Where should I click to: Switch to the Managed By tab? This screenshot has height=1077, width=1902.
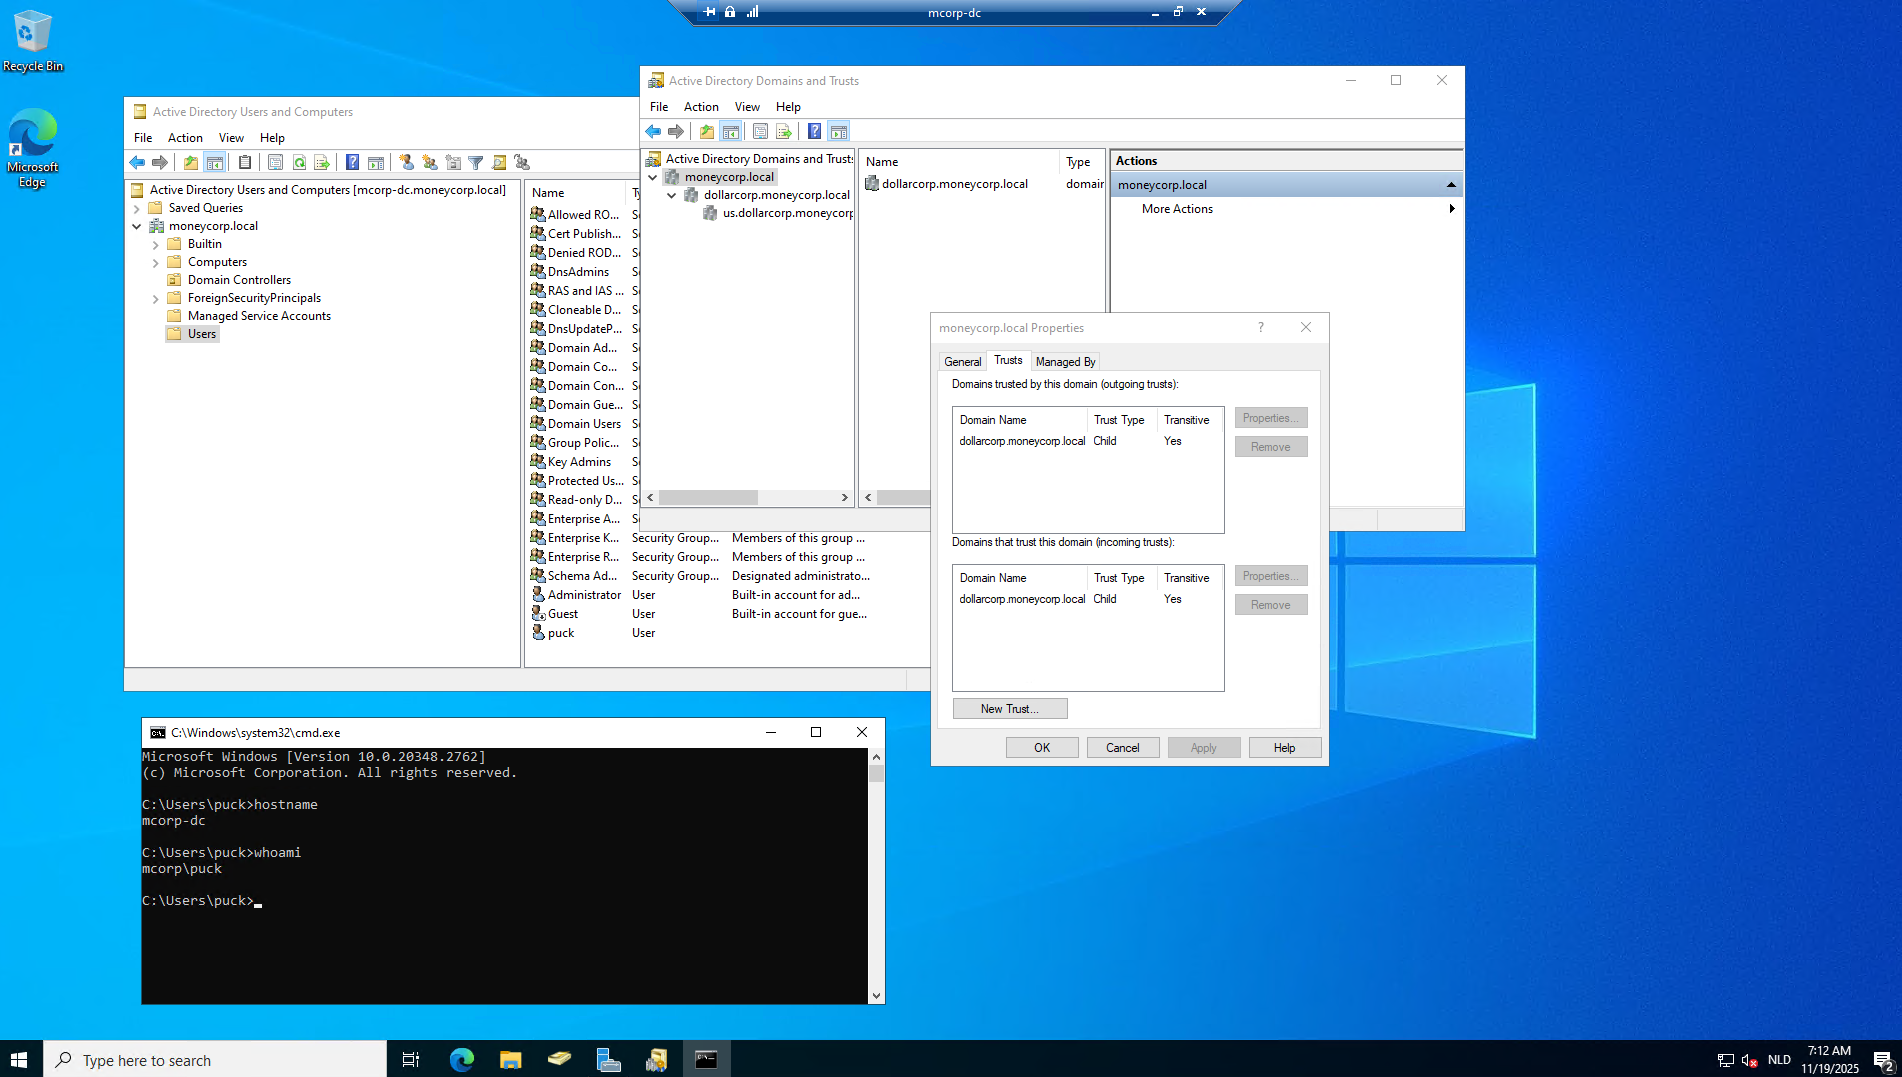click(1065, 362)
